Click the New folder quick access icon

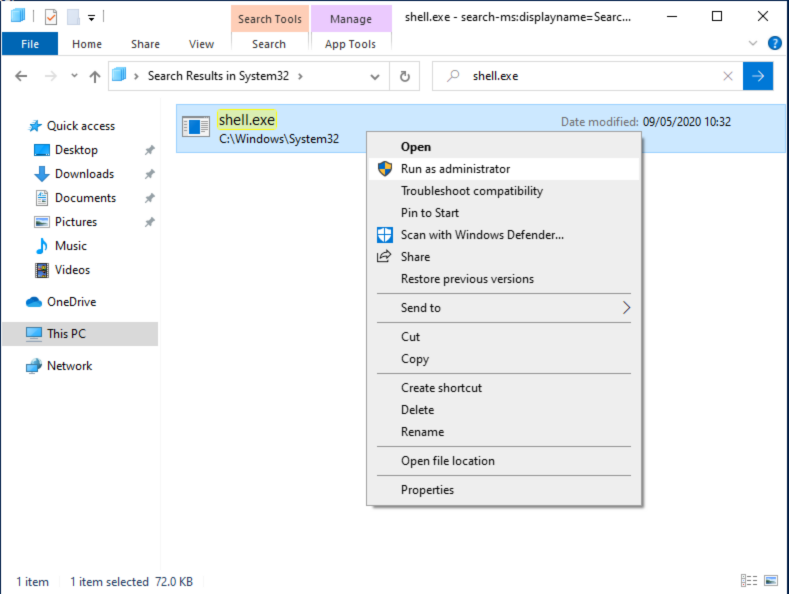point(73,17)
